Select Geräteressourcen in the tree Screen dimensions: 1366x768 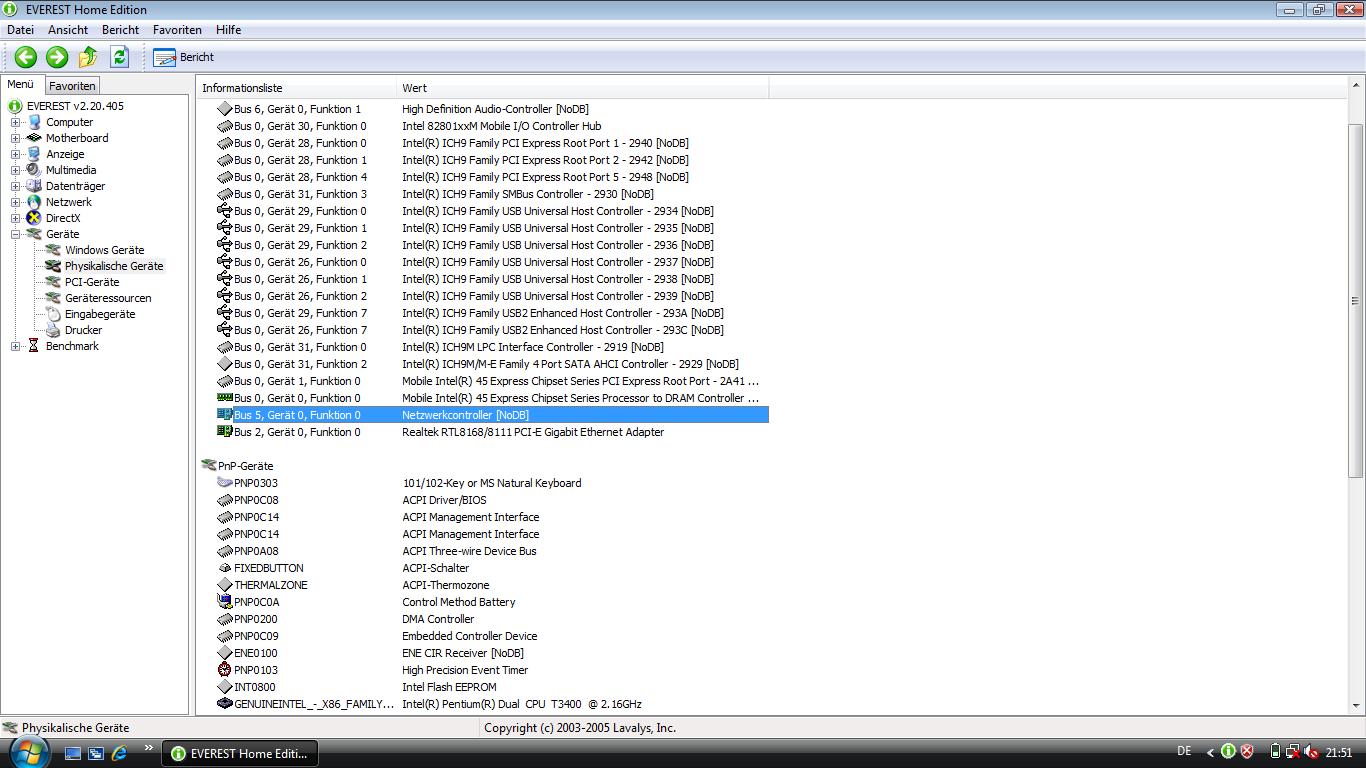[108, 298]
